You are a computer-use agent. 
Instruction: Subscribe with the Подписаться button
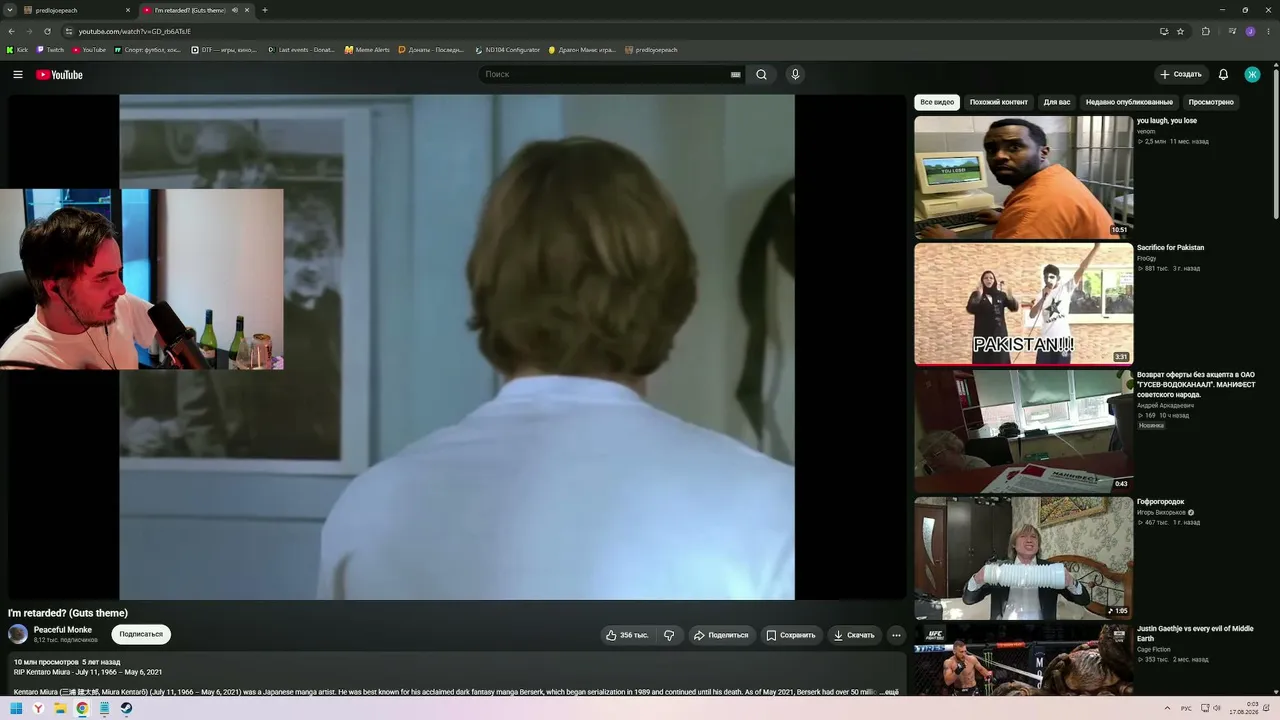pyautogui.click(x=141, y=634)
